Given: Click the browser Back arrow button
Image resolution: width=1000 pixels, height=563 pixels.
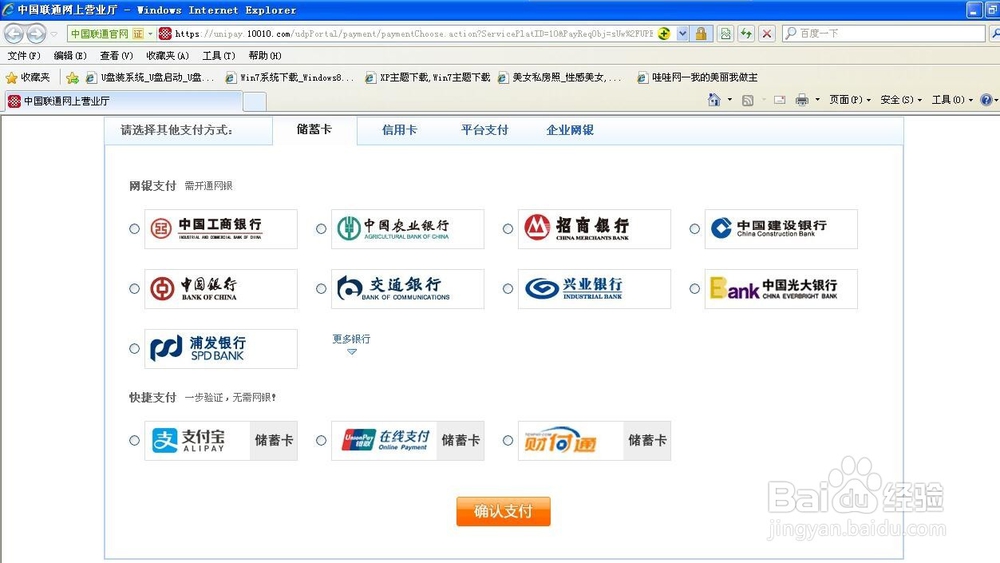Looking at the screenshot, I should pyautogui.click(x=14, y=33).
